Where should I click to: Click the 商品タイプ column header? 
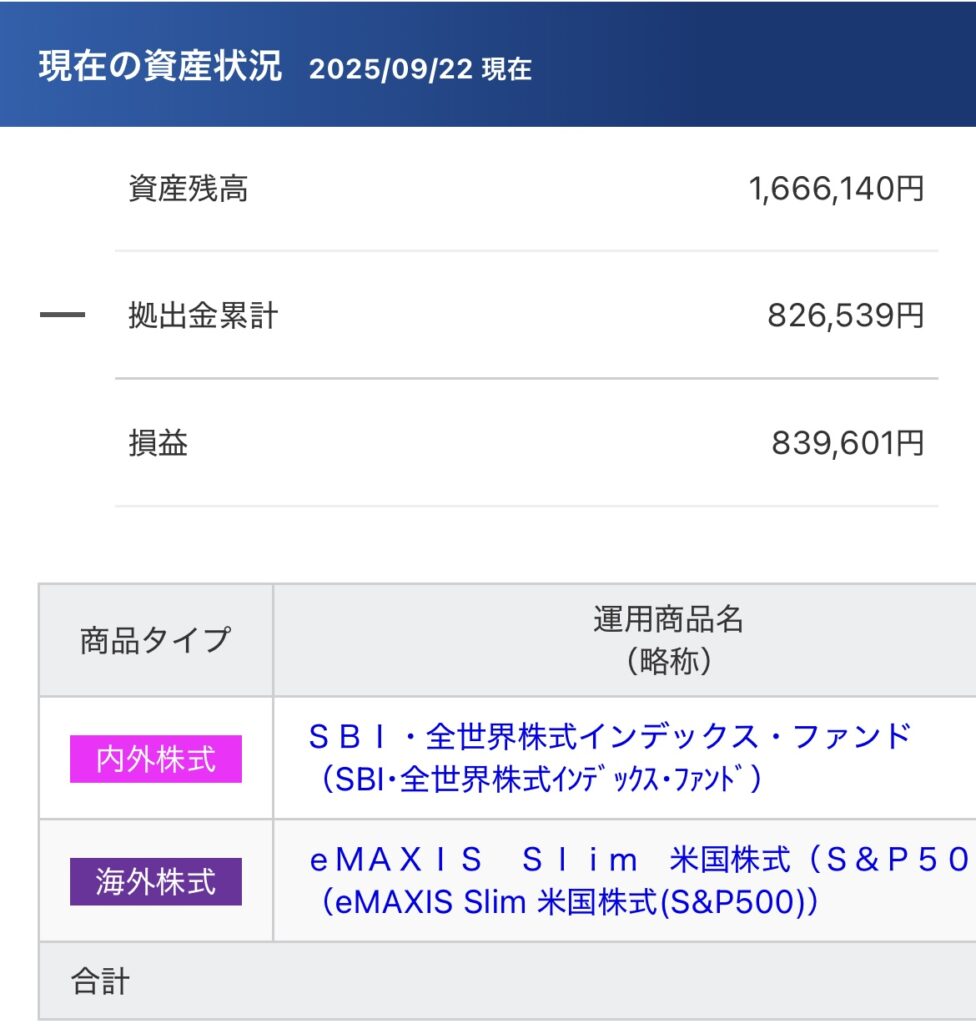point(155,640)
